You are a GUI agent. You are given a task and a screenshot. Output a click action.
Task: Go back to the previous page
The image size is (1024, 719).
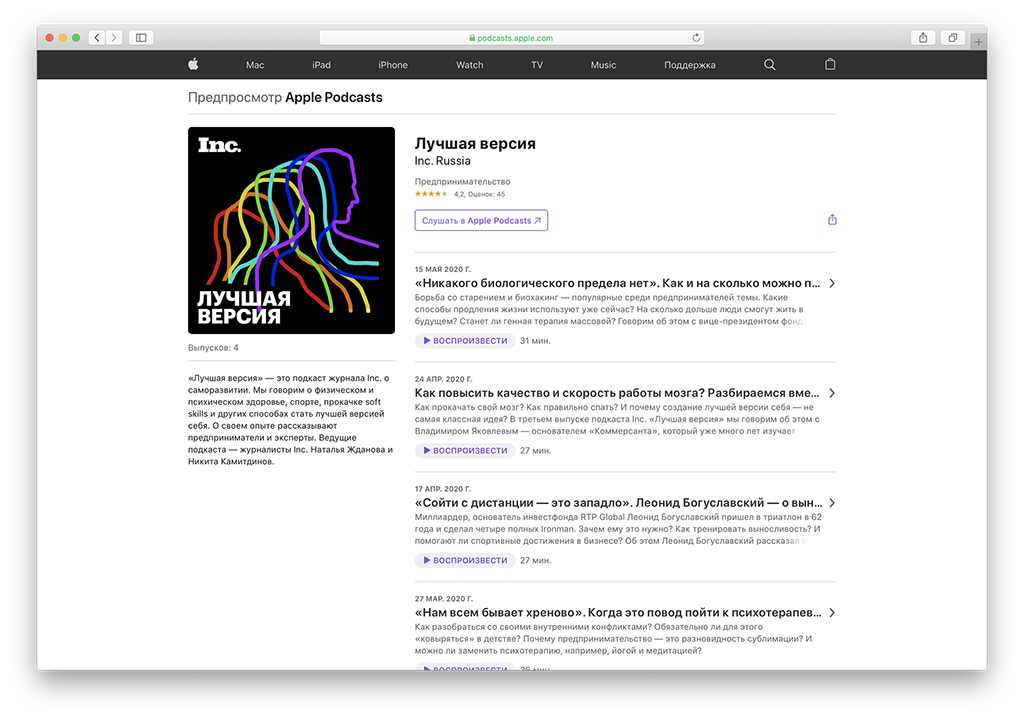97,38
